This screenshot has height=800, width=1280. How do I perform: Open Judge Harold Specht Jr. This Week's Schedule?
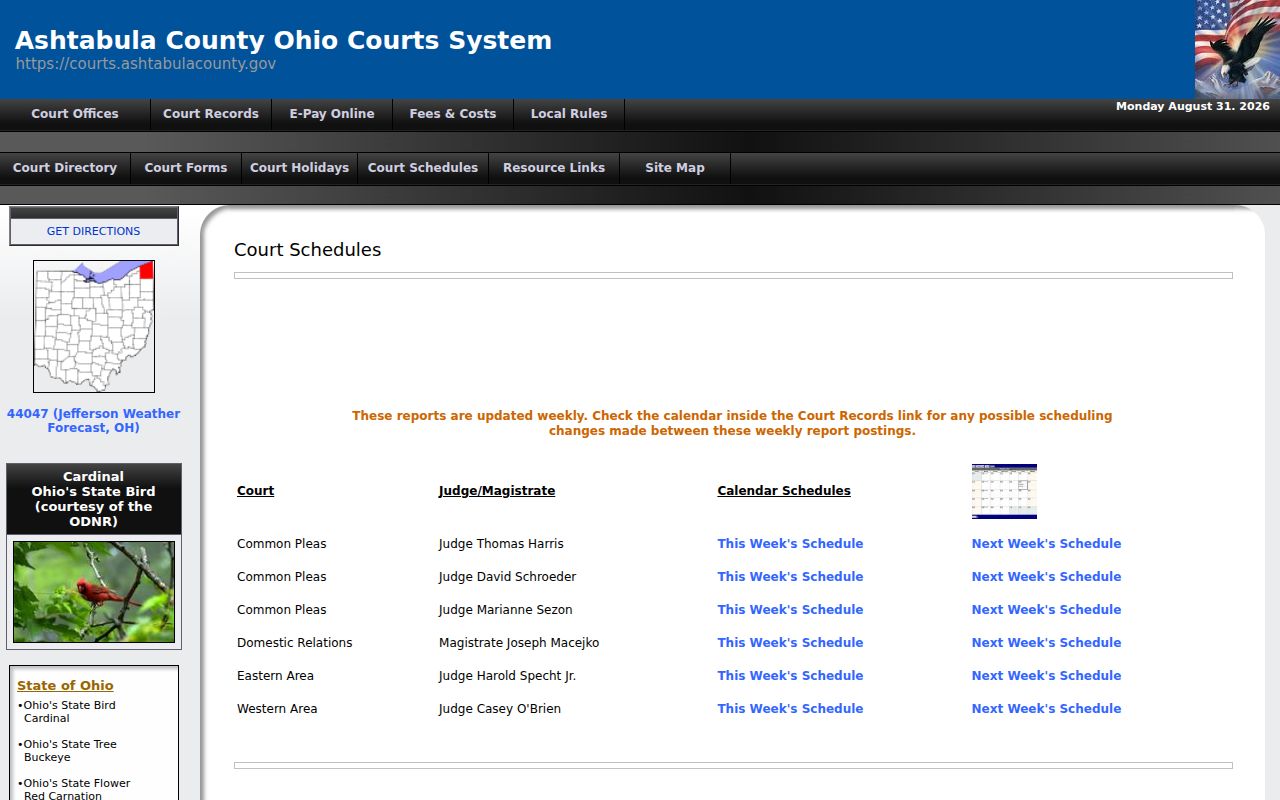point(790,676)
